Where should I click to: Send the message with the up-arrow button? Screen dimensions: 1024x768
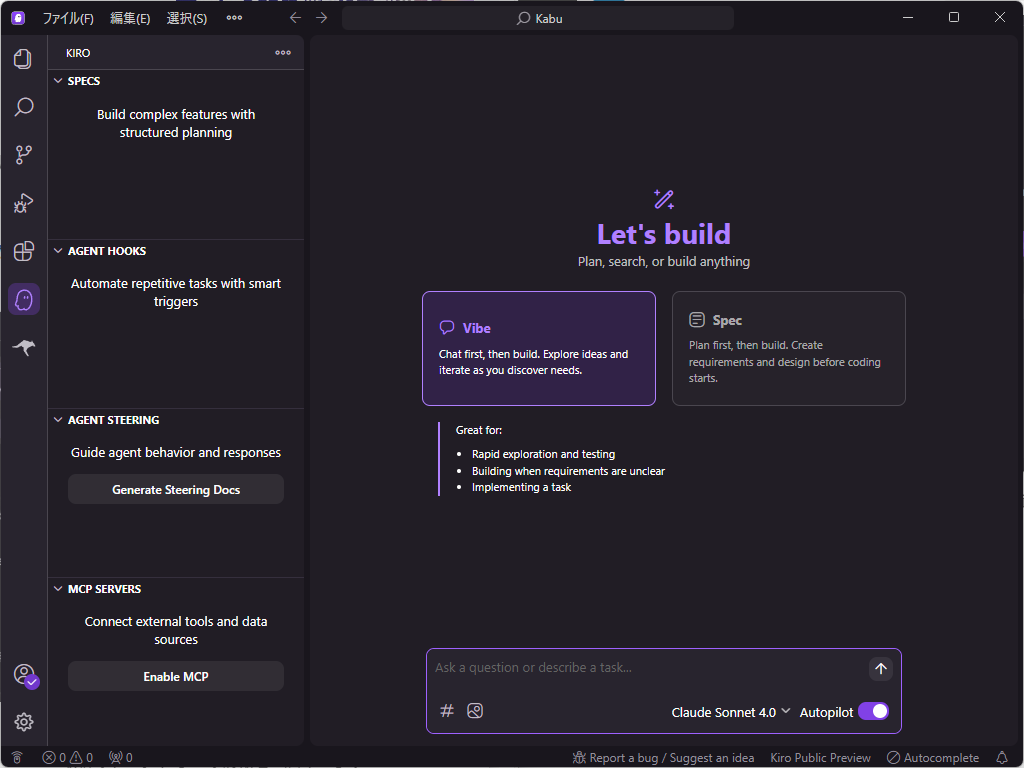880,668
